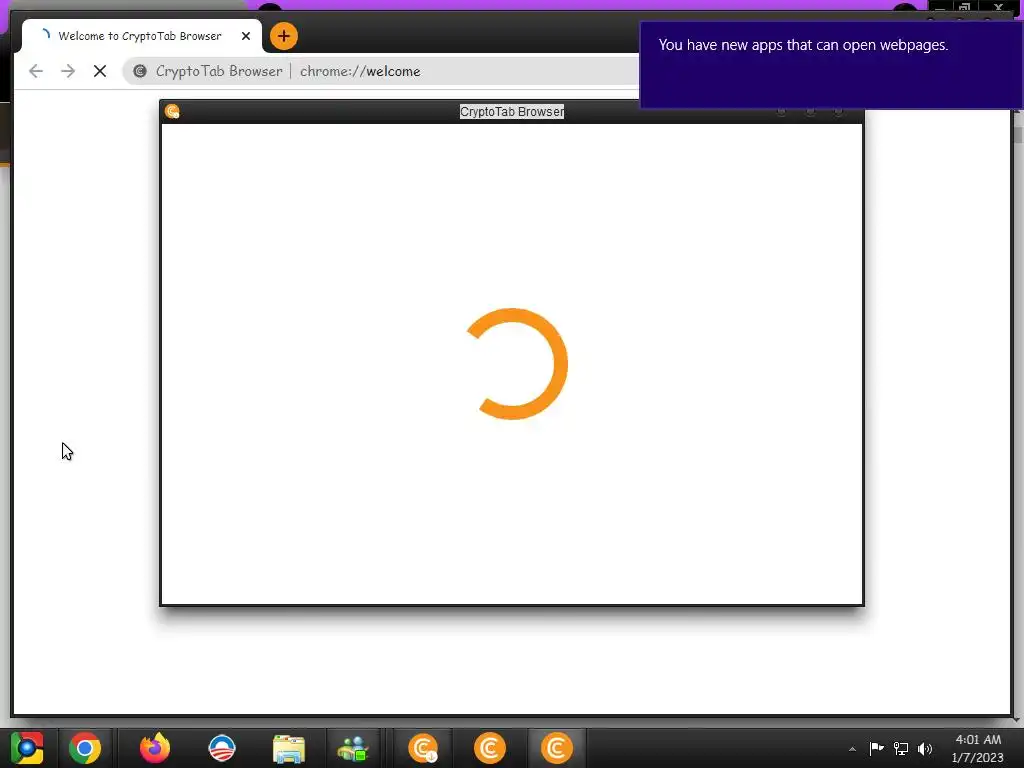1024x768 pixels.
Task: Open File Explorer from the taskbar
Action: [289, 748]
